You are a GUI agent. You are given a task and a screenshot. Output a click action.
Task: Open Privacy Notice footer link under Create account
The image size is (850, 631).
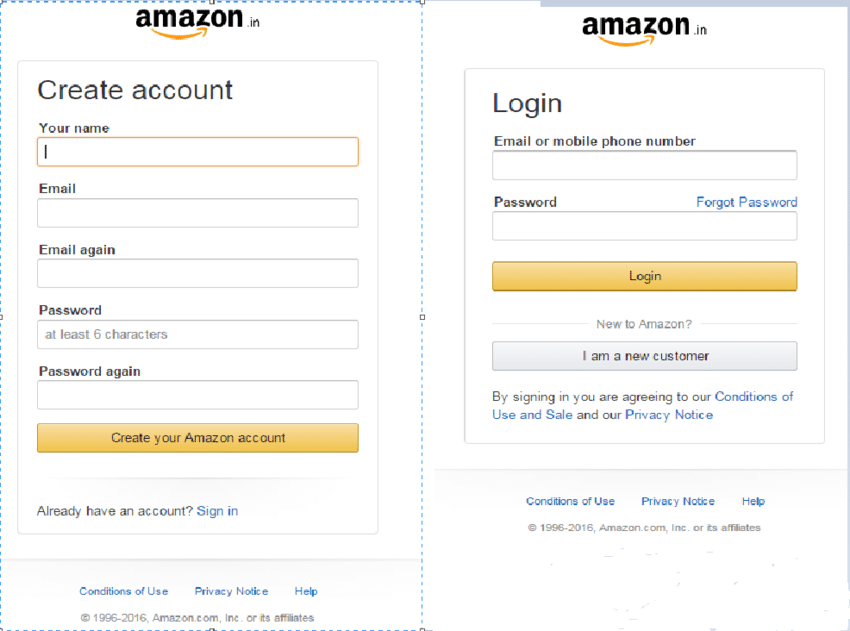231,591
